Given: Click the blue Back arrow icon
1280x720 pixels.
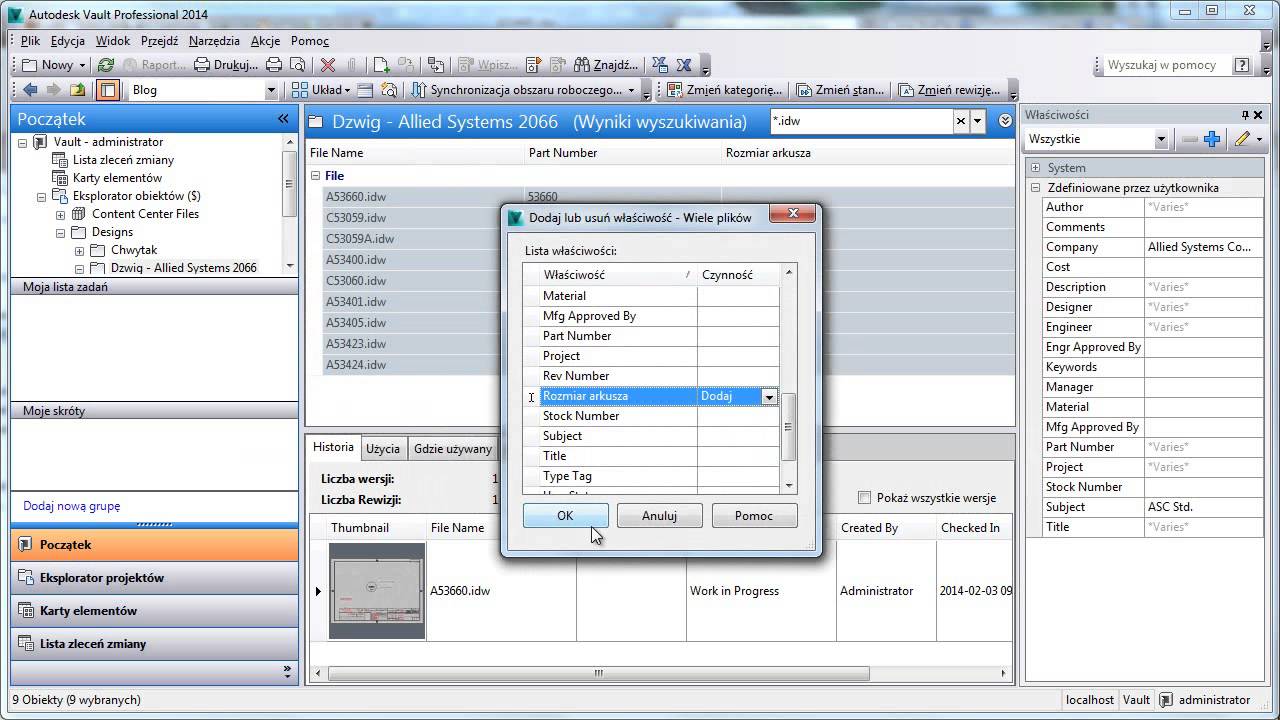Looking at the screenshot, I should (x=30, y=90).
